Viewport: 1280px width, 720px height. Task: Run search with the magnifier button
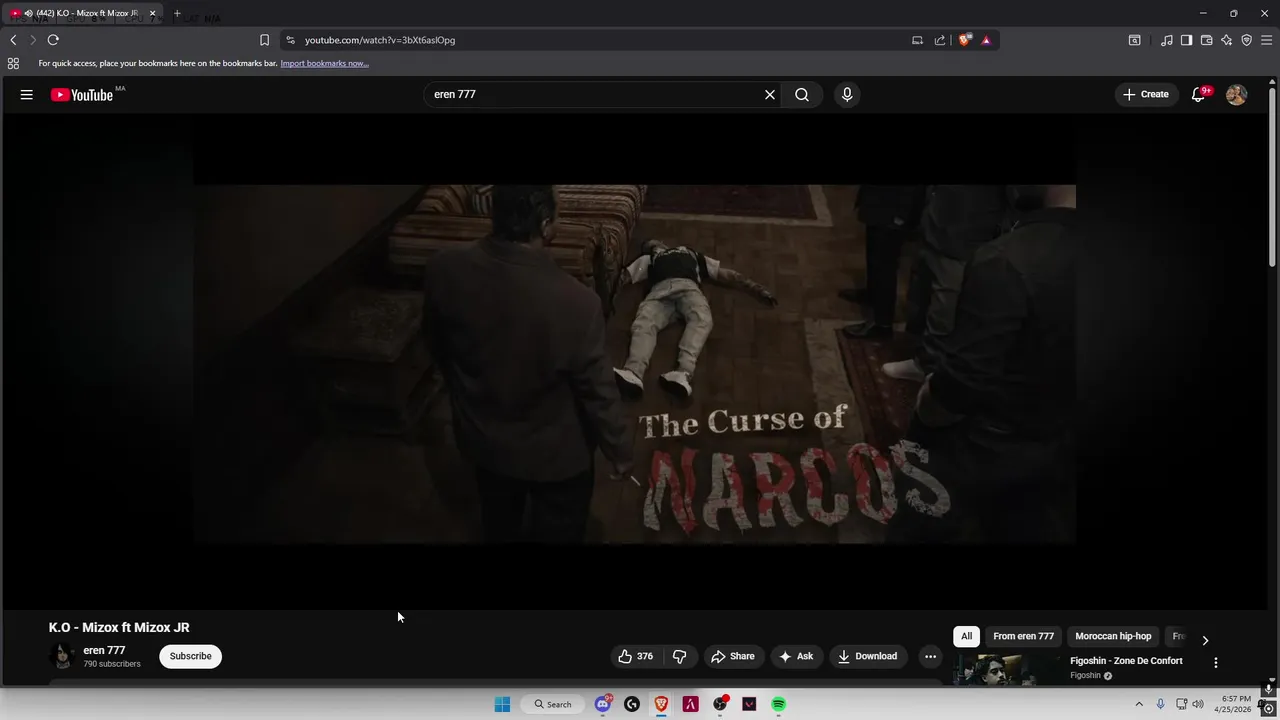[802, 94]
